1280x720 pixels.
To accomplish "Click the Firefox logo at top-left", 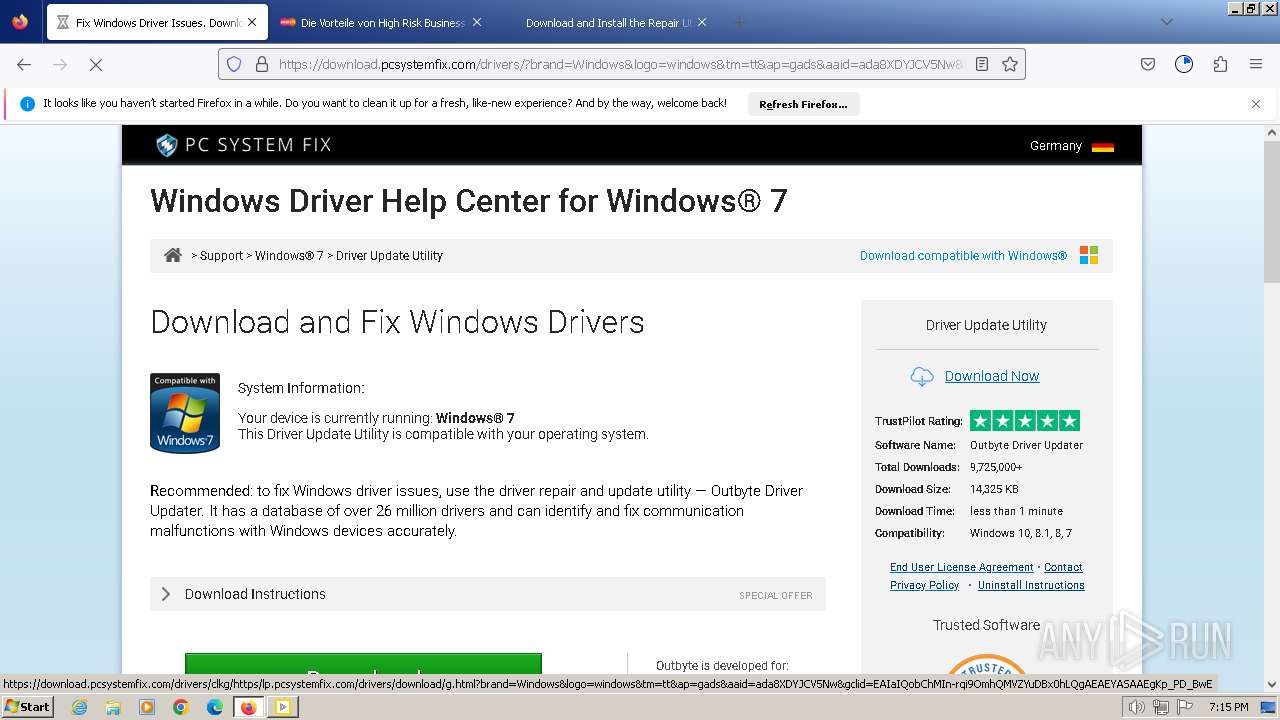I will (20, 21).
